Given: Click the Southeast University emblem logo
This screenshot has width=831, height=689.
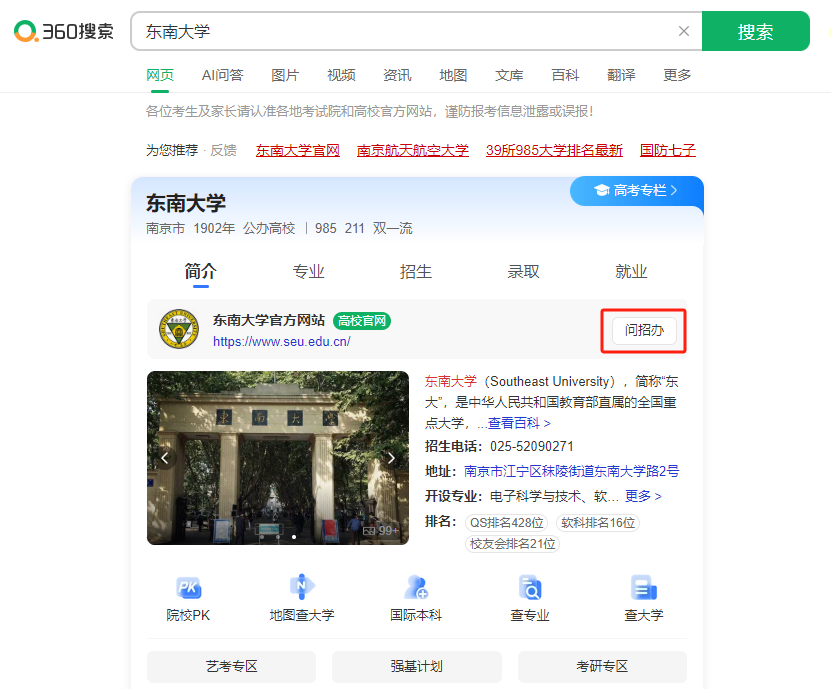Looking at the screenshot, I should (x=179, y=329).
